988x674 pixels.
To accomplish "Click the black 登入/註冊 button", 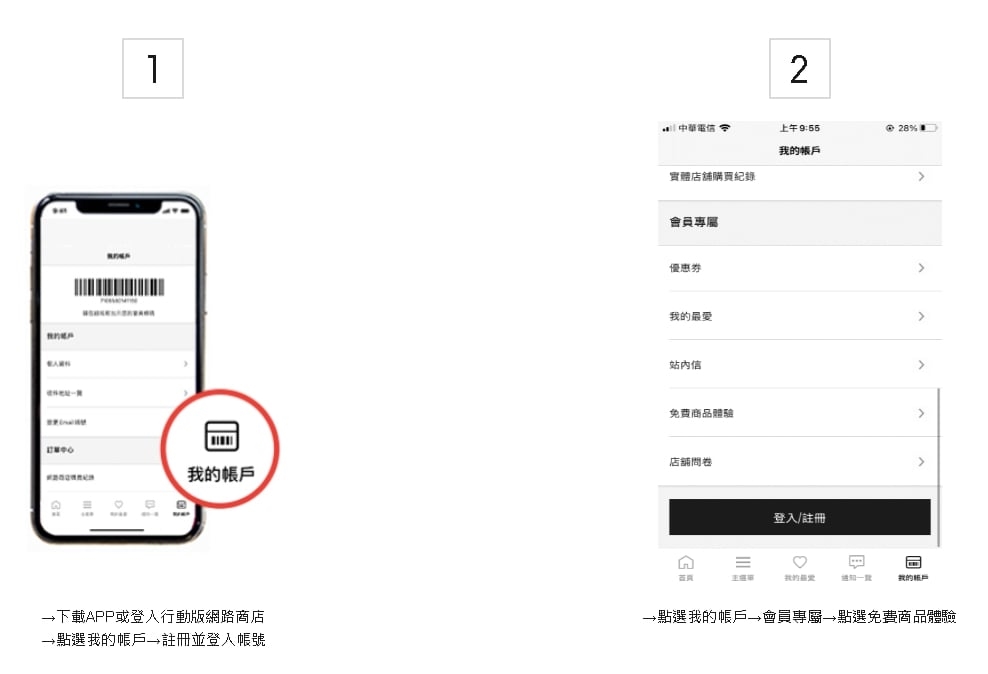I will [800, 517].
